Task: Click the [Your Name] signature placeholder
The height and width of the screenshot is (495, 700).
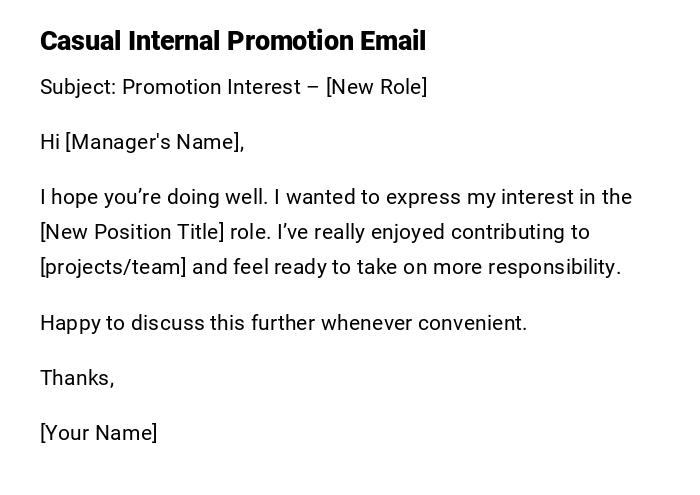Action: click(x=98, y=433)
